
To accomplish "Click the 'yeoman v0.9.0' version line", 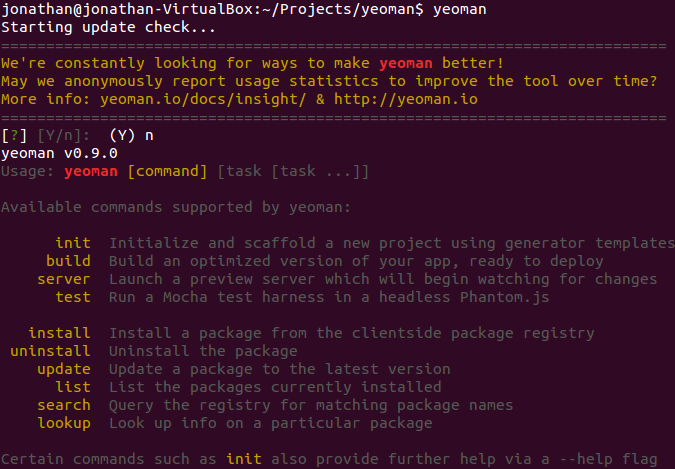I will coord(59,154).
